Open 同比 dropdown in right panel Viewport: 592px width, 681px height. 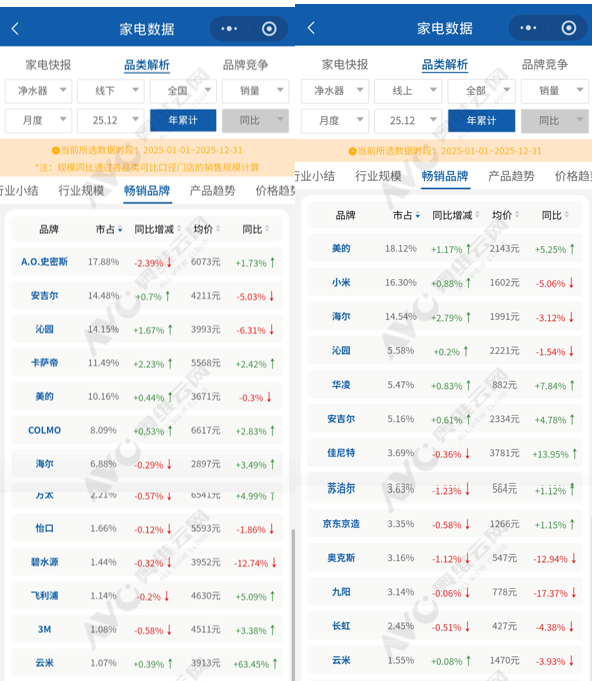pyautogui.click(x=556, y=120)
